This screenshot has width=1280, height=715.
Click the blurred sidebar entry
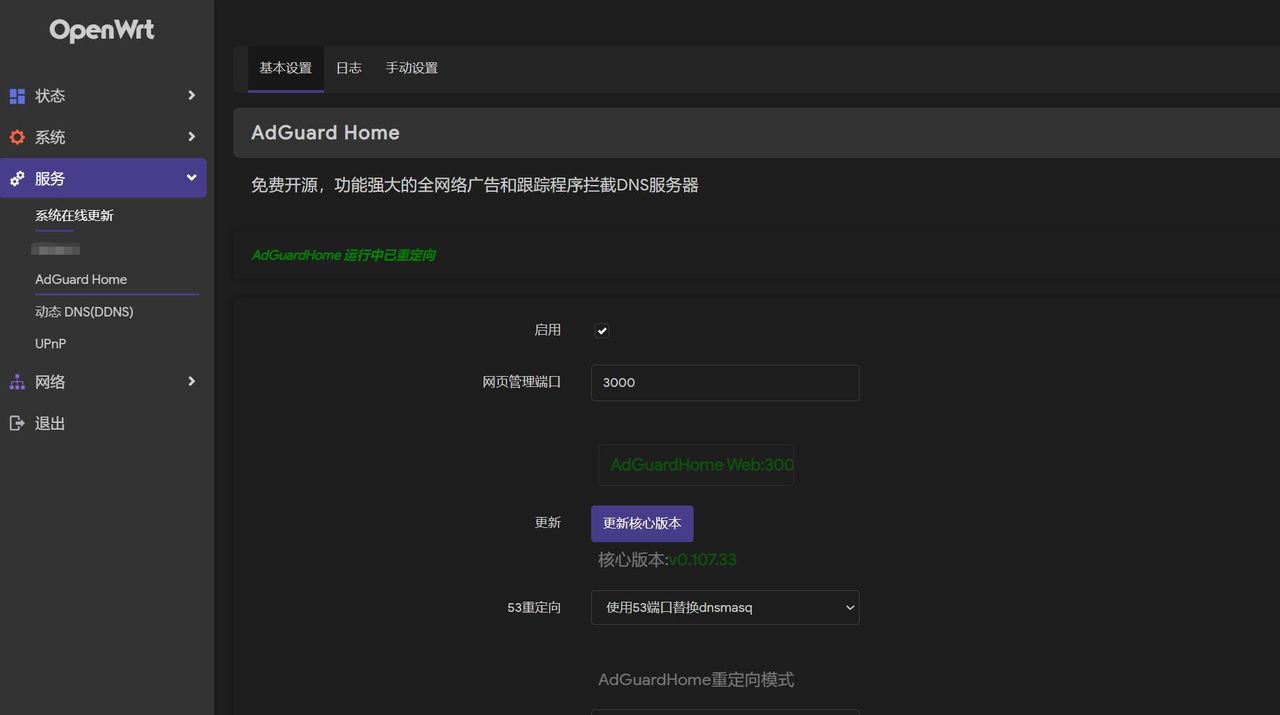point(56,248)
